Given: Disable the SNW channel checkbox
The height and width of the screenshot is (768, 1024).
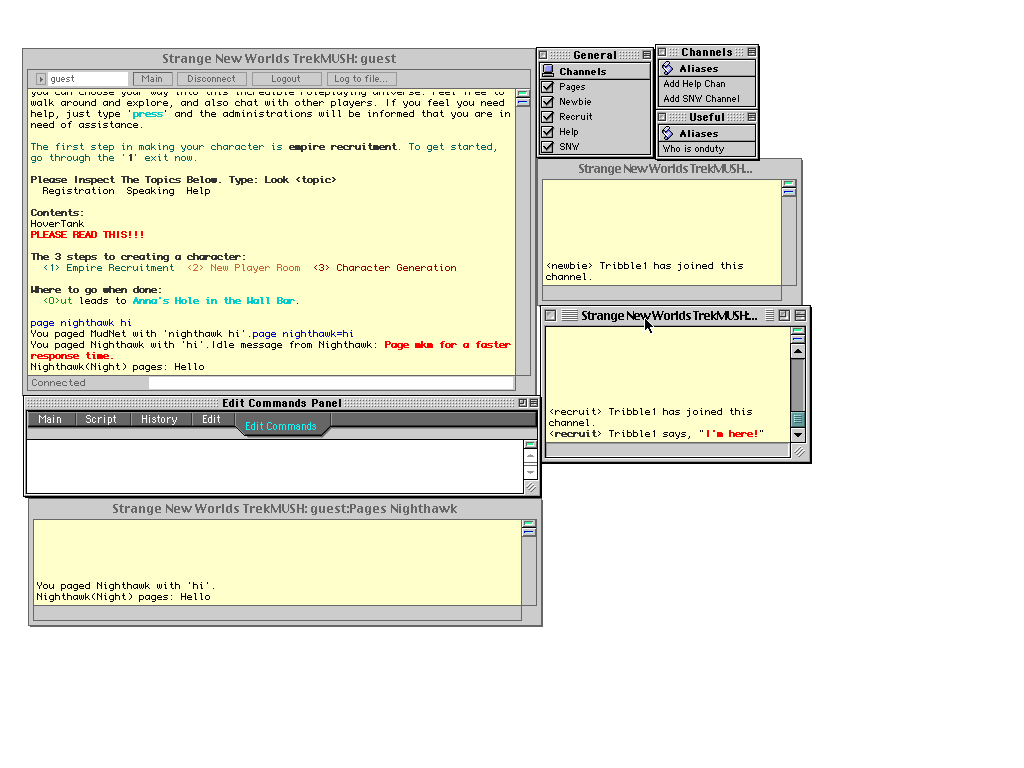Looking at the screenshot, I should 548,147.
